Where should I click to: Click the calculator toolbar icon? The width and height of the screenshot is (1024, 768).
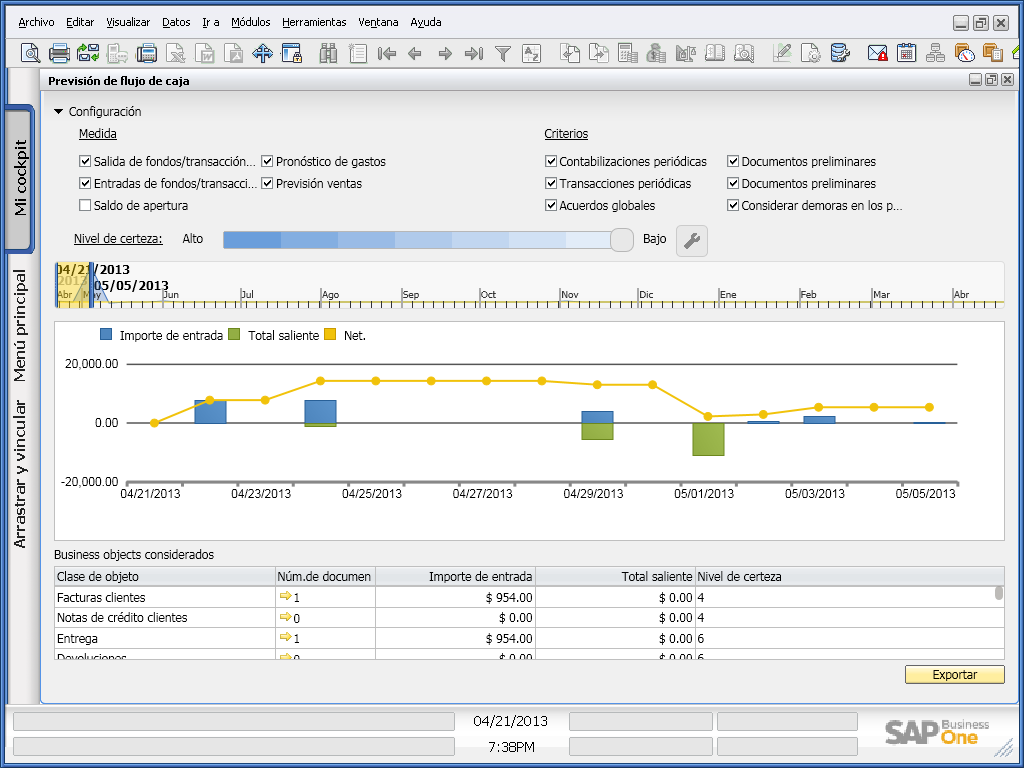pos(628,53)
